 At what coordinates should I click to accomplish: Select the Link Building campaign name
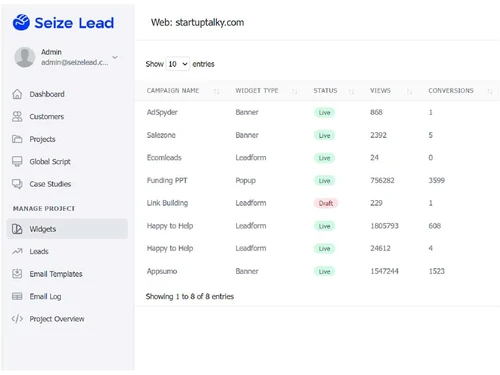pos(167,203)
